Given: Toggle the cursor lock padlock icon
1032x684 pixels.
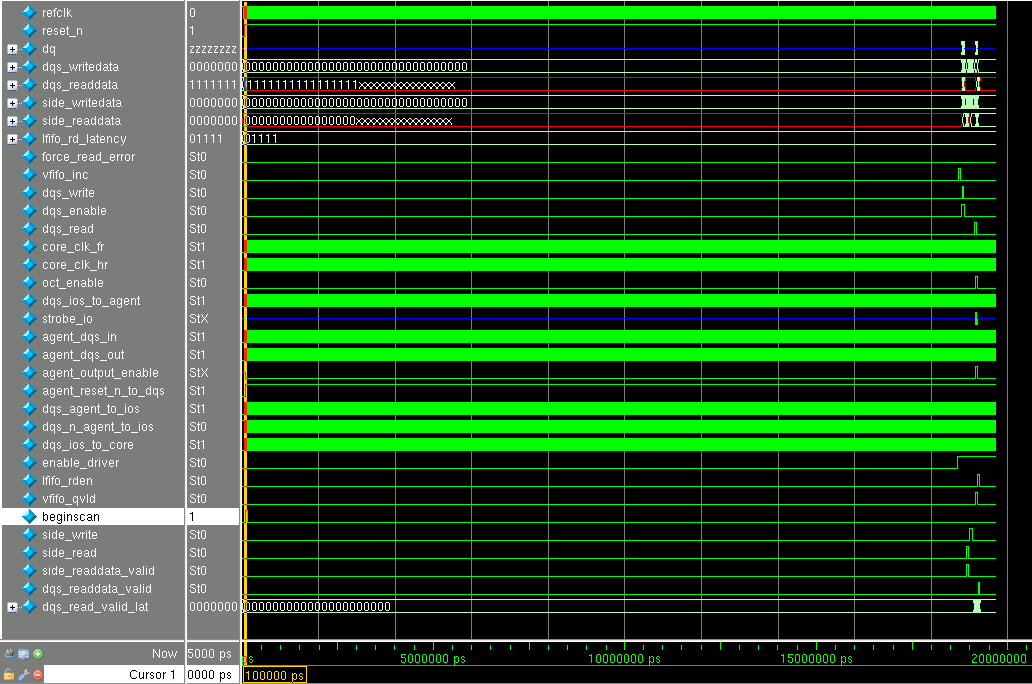Looking at the screenshot, I should point(9,675).
